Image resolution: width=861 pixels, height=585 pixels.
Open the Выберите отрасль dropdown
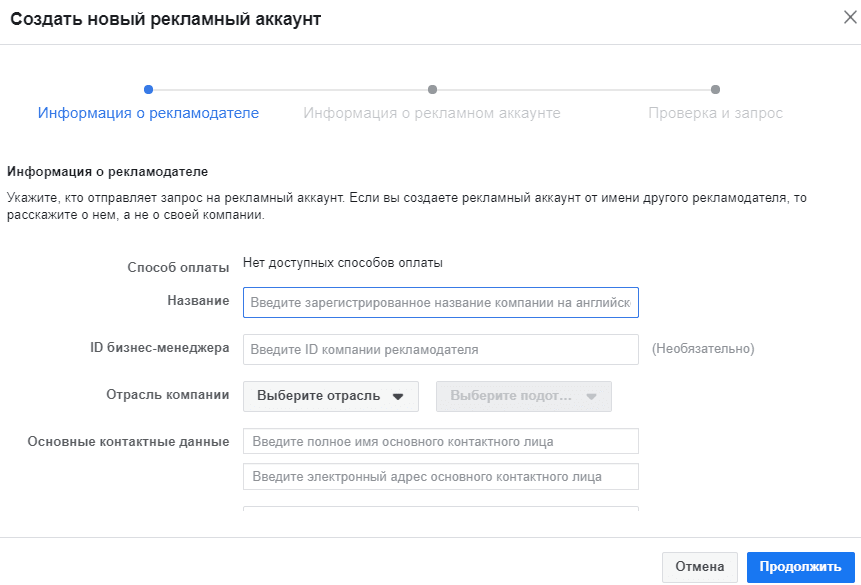(331, 396)
